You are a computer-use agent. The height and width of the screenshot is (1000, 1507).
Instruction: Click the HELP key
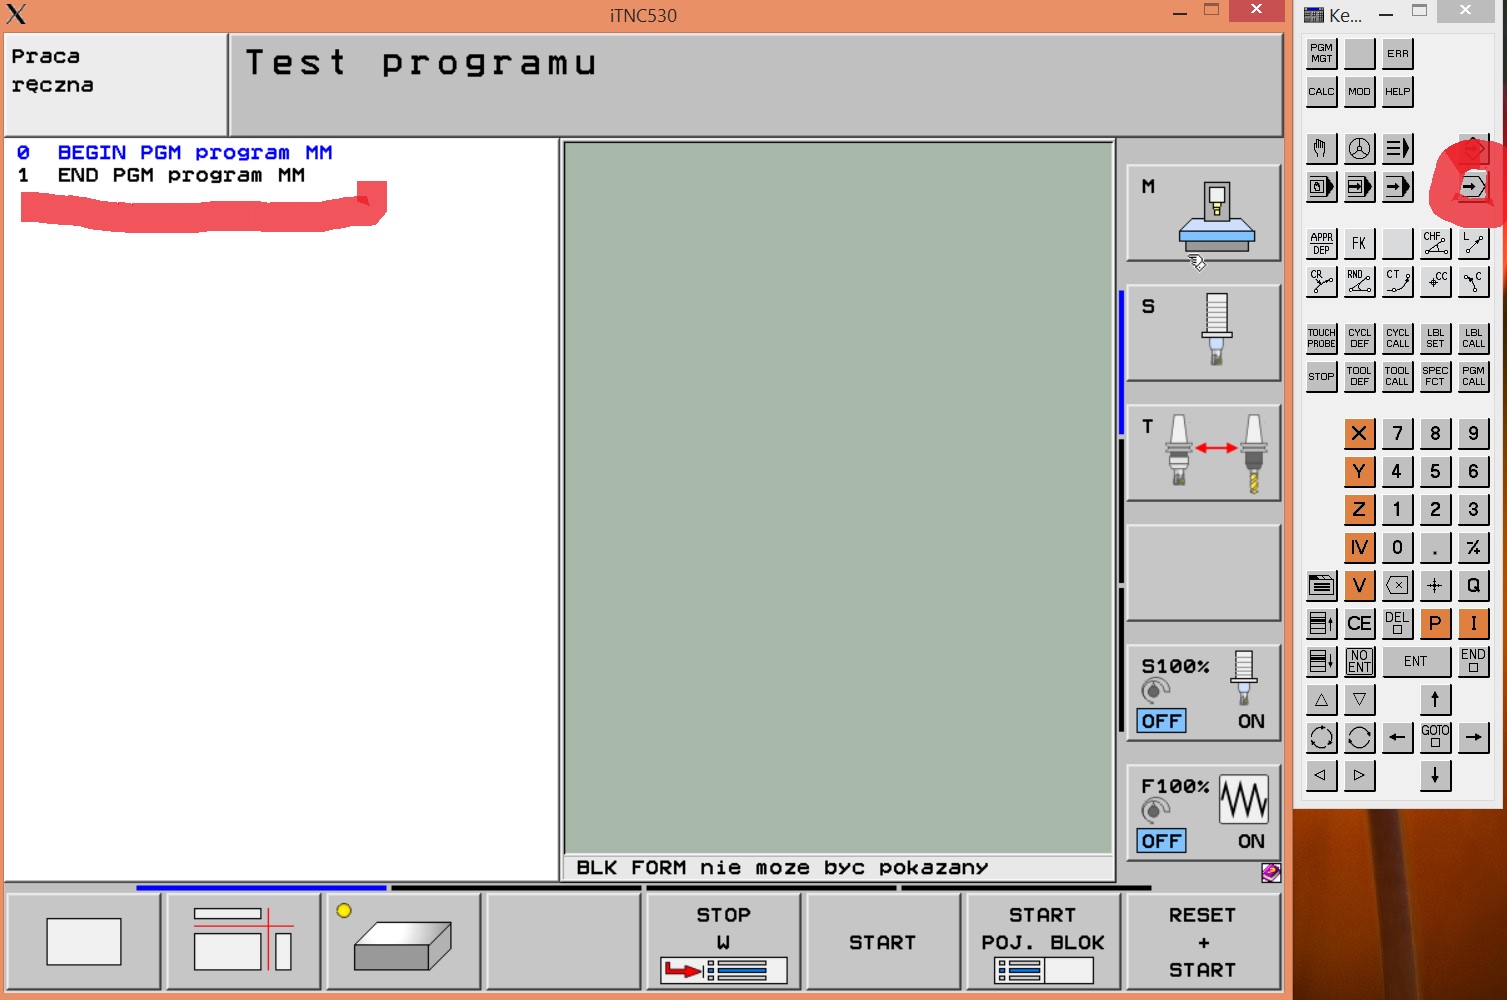(1397, 91)
